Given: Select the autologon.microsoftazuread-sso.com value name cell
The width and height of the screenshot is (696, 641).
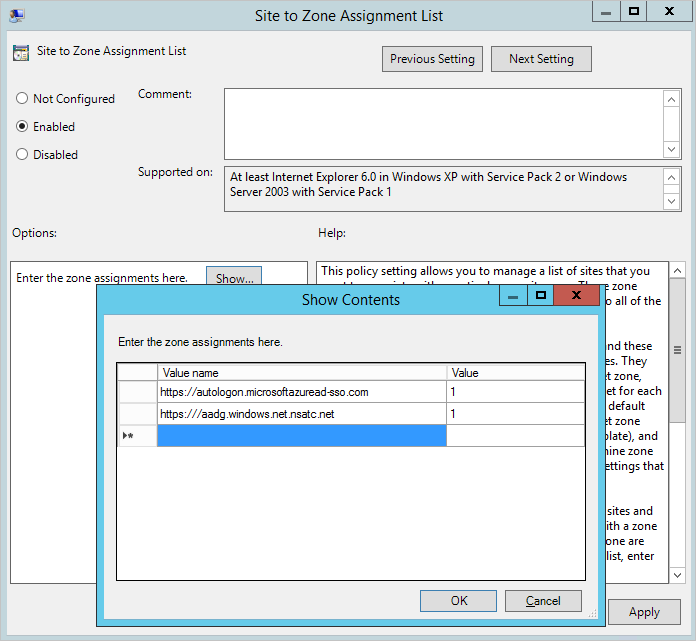Looking at the screenshot, I should click(x=302, y=392).
